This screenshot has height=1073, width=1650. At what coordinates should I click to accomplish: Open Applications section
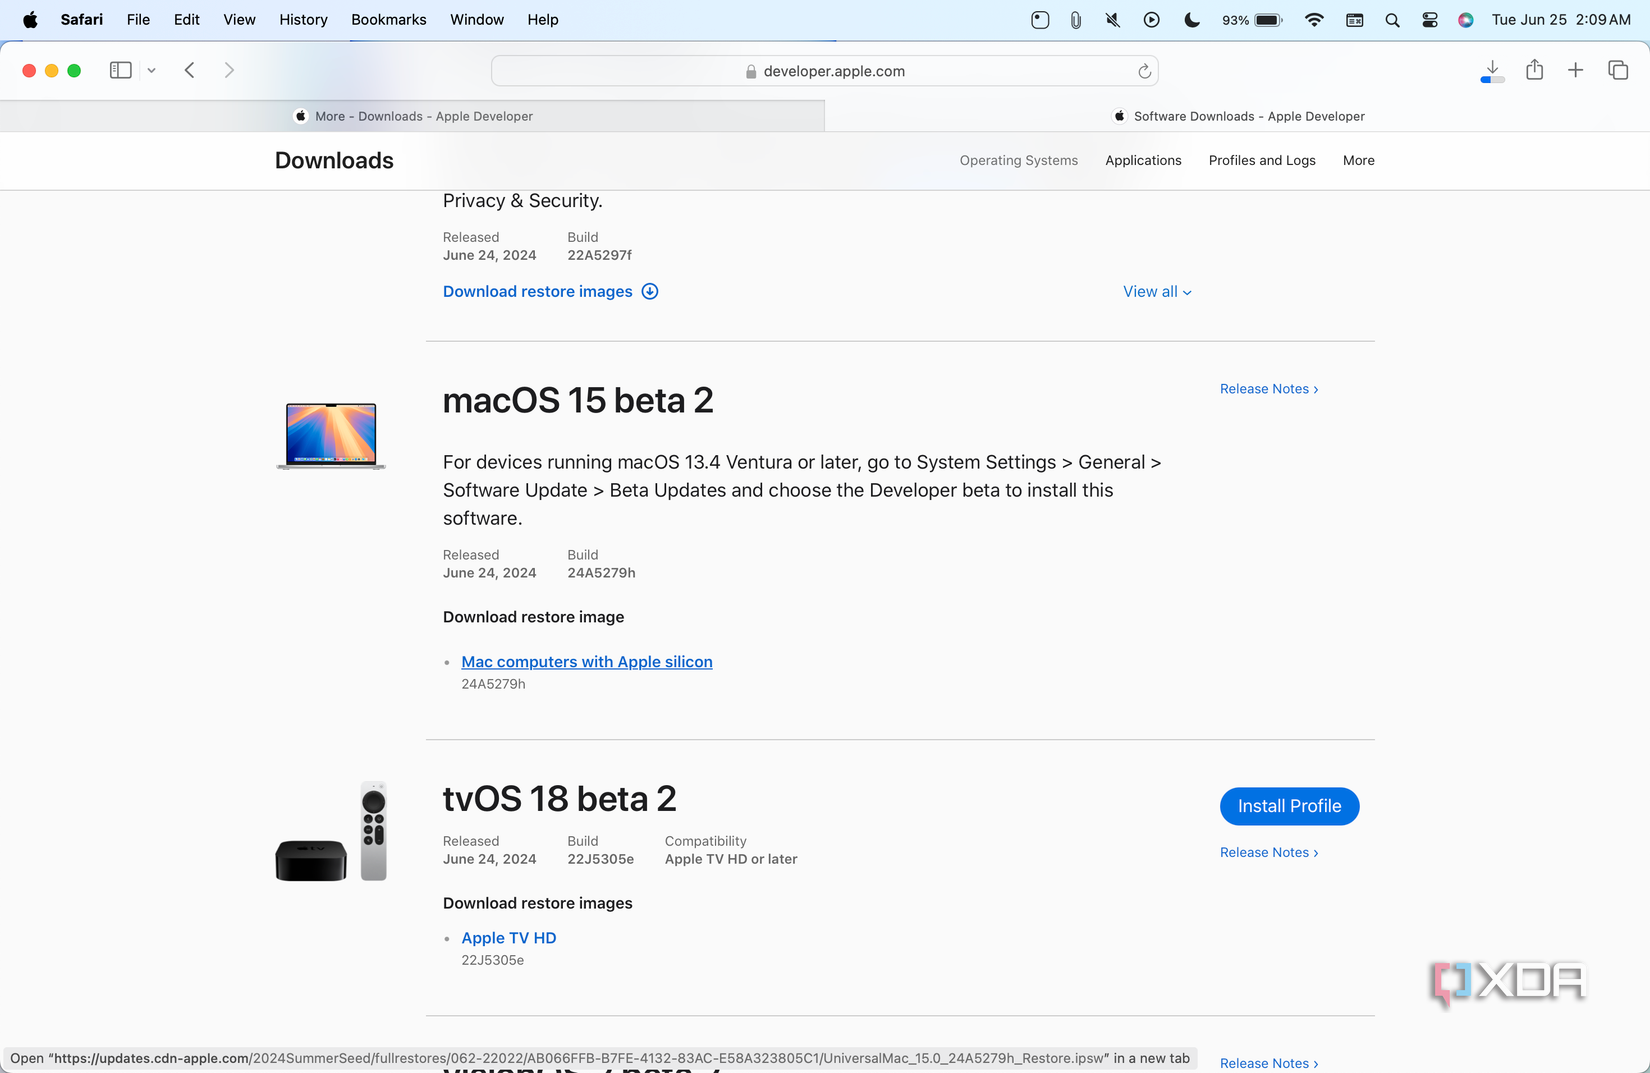pos(1143,160)
